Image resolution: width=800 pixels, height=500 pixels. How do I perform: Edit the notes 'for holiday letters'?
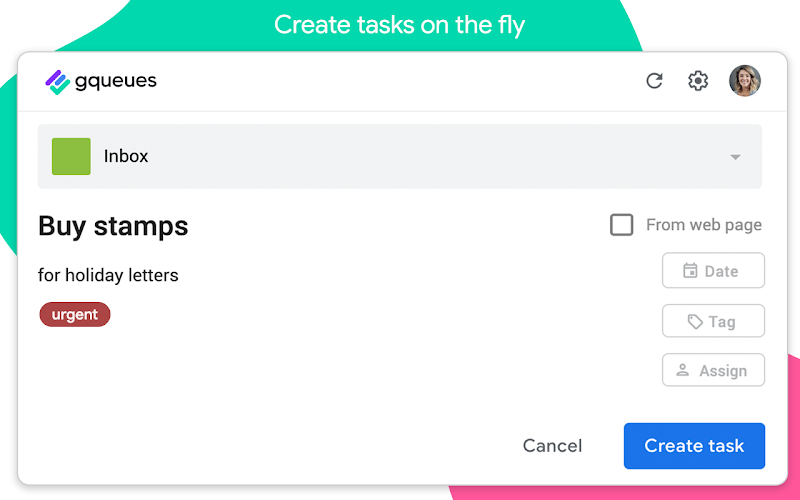pyautogui.click(x=108, y=275)
